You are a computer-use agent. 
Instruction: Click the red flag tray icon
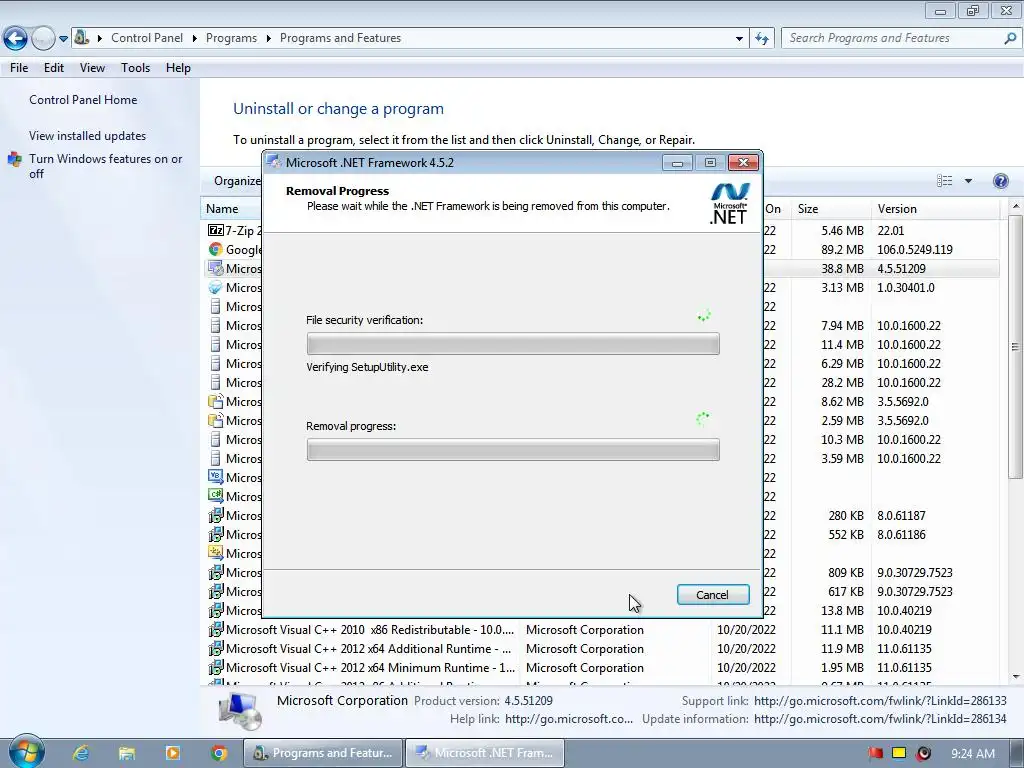[x=876, y=753]
